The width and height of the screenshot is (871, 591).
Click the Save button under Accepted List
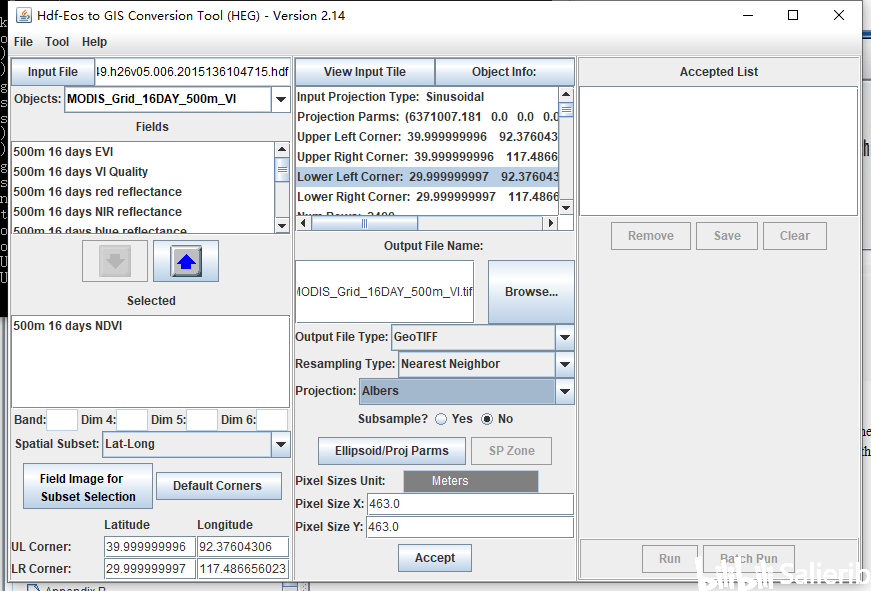point(727,236)
